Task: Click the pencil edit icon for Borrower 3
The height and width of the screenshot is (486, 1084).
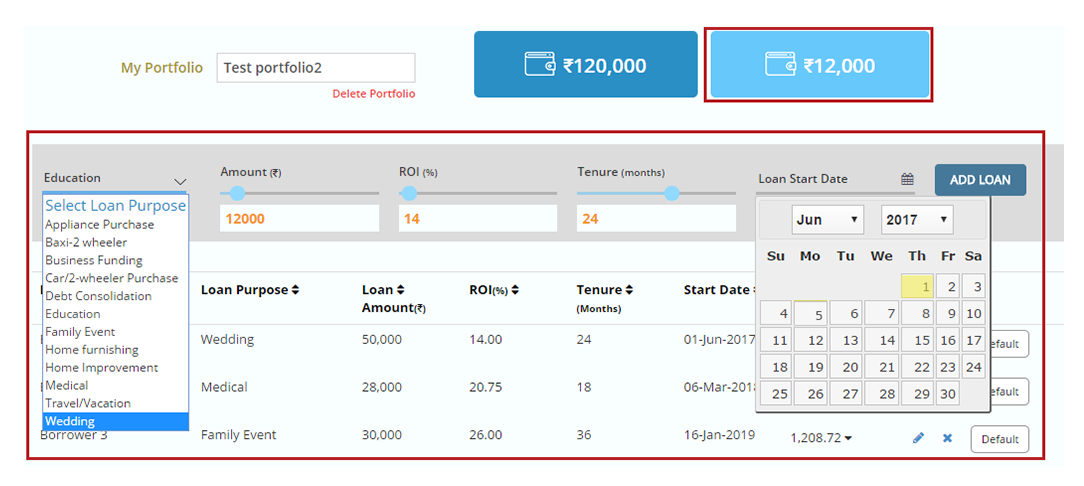Action: point(918,438)
